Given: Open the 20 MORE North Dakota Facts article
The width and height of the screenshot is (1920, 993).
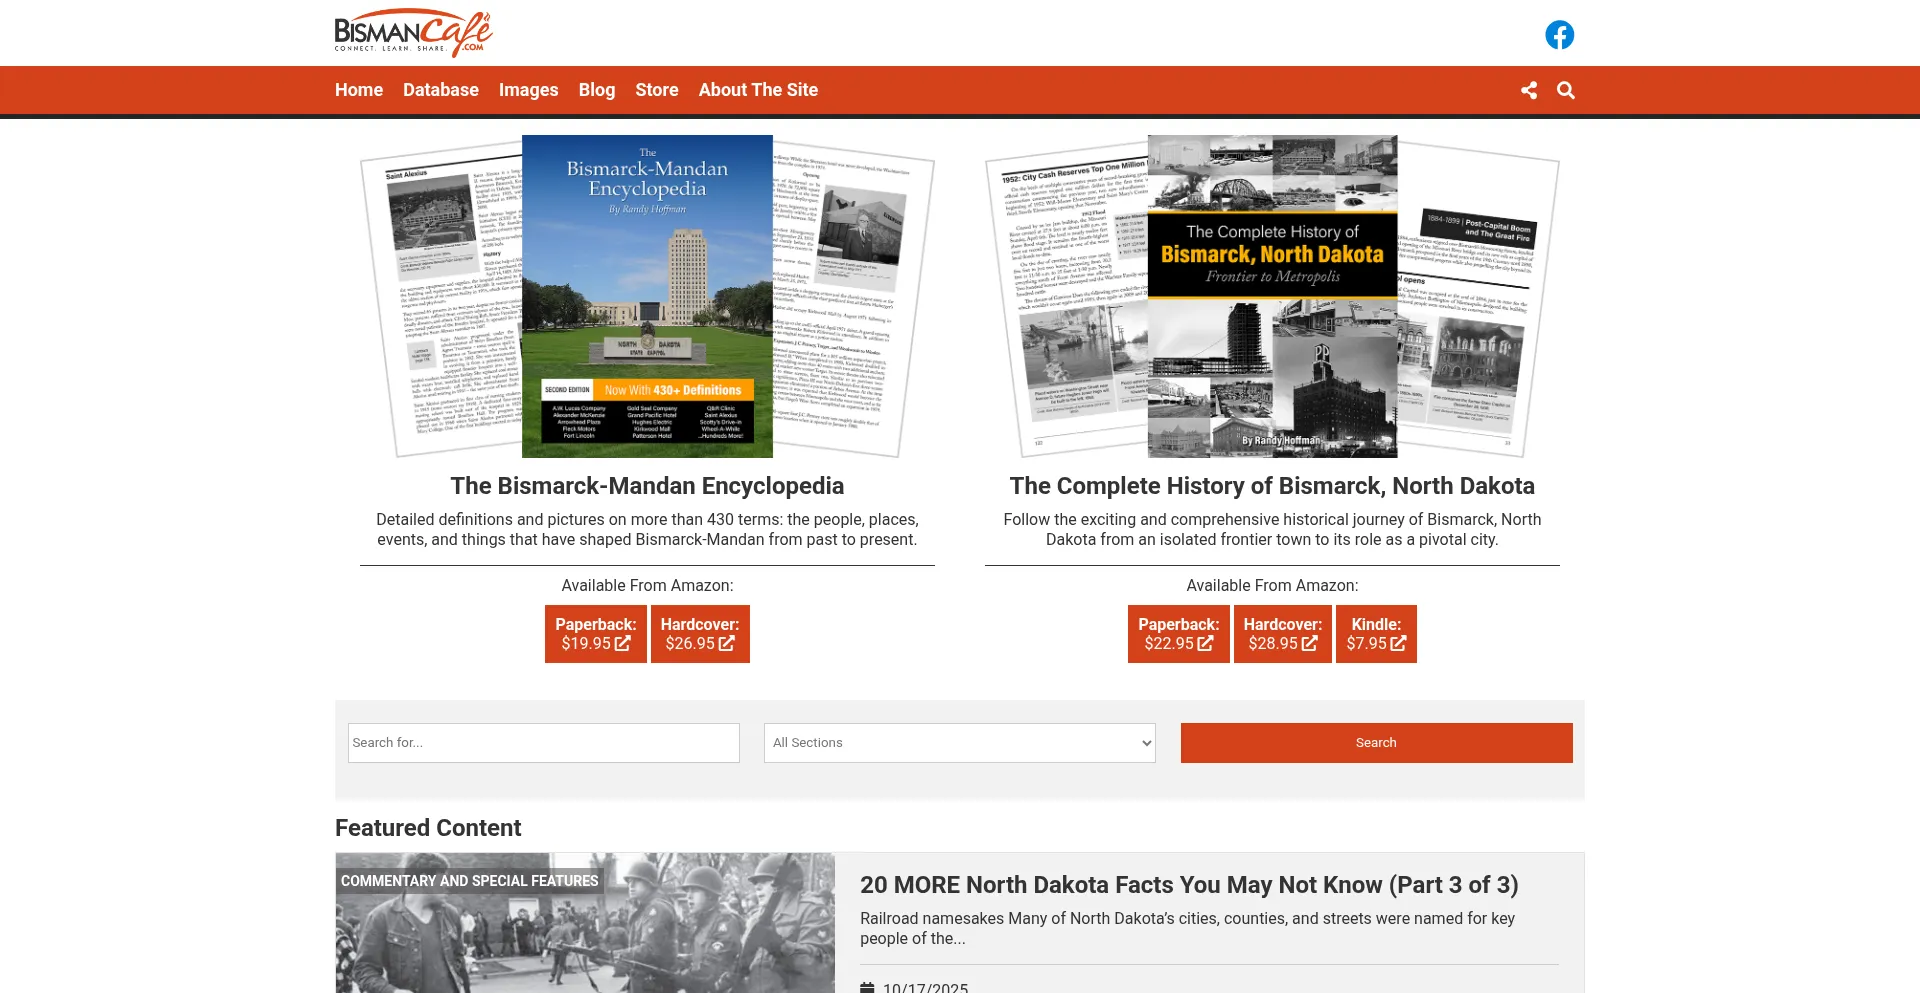Looking at the screenshot, I should (1188, 885).
